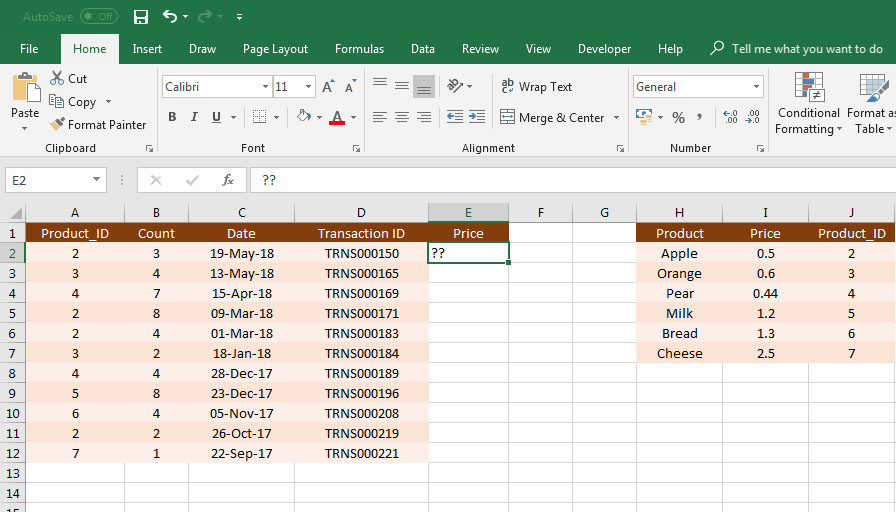Click the Increase Indent icon

(x=477, y=117)
